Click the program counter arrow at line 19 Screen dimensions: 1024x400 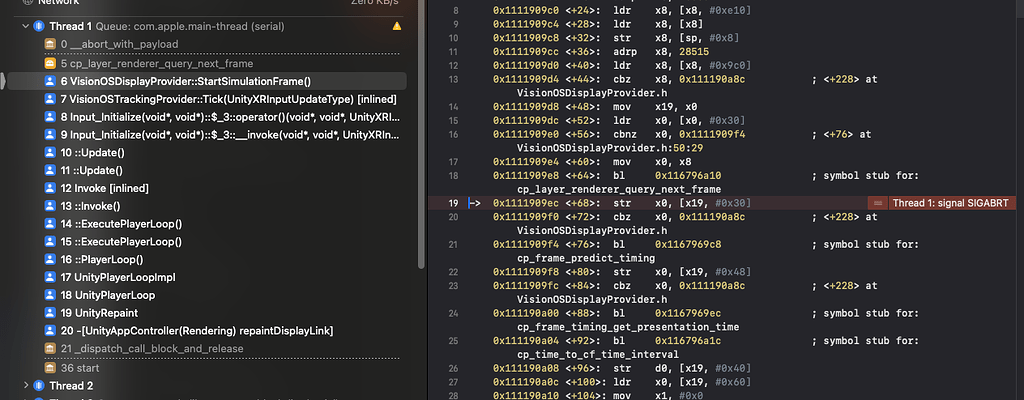pyautogui.click(x=474, y=203)
